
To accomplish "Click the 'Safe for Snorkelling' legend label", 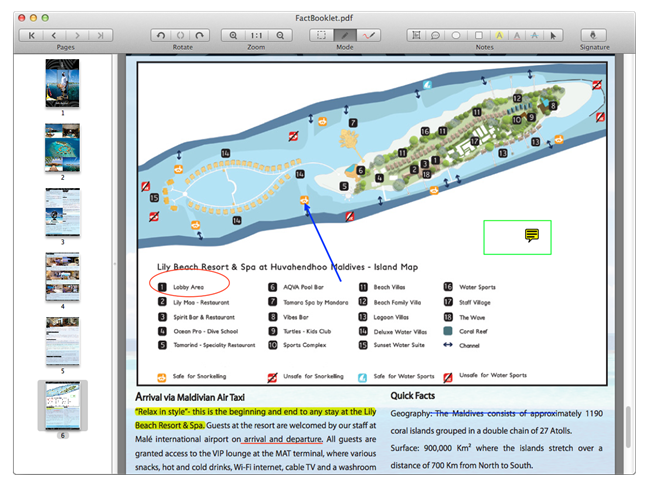I will click(x=199, y=376).
